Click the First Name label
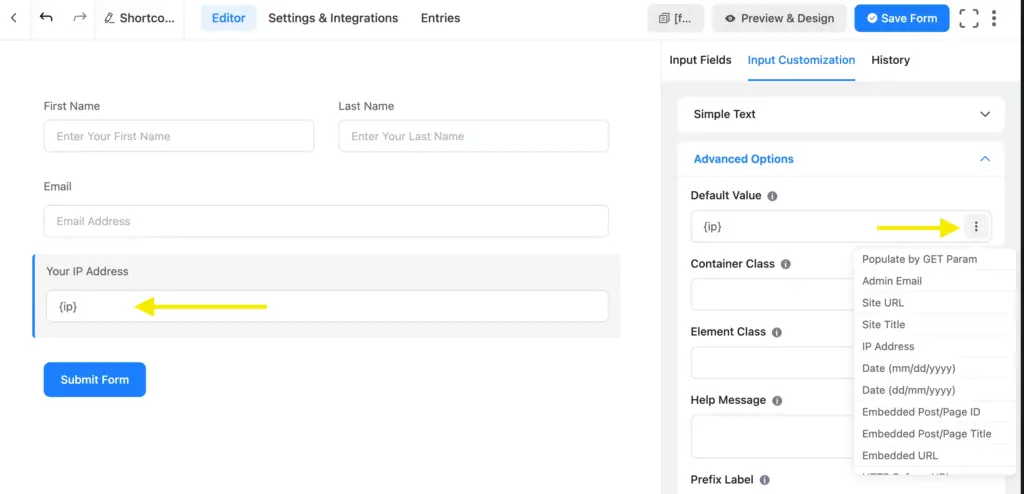 coord(72,106)
